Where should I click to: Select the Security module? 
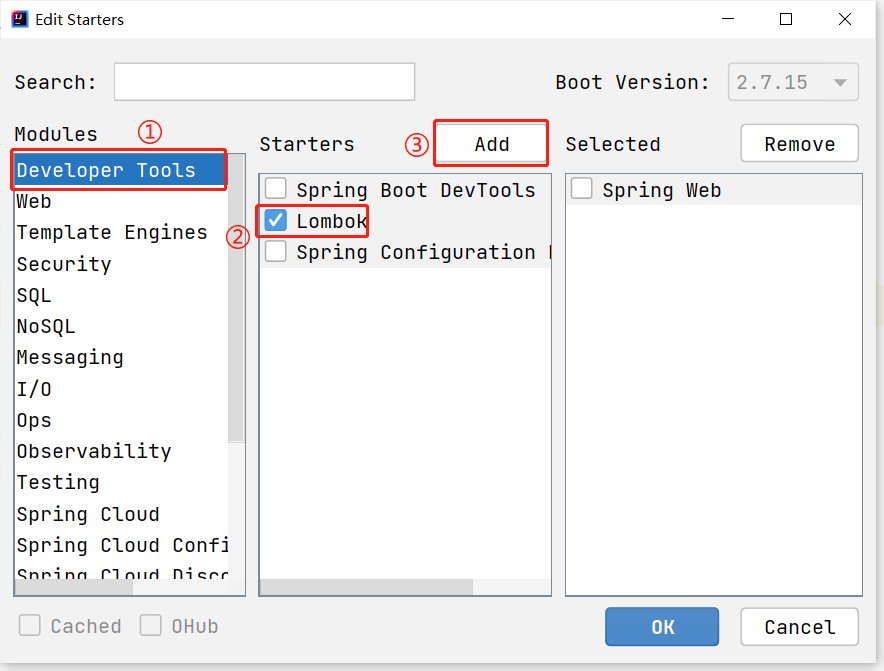(121, 264)
